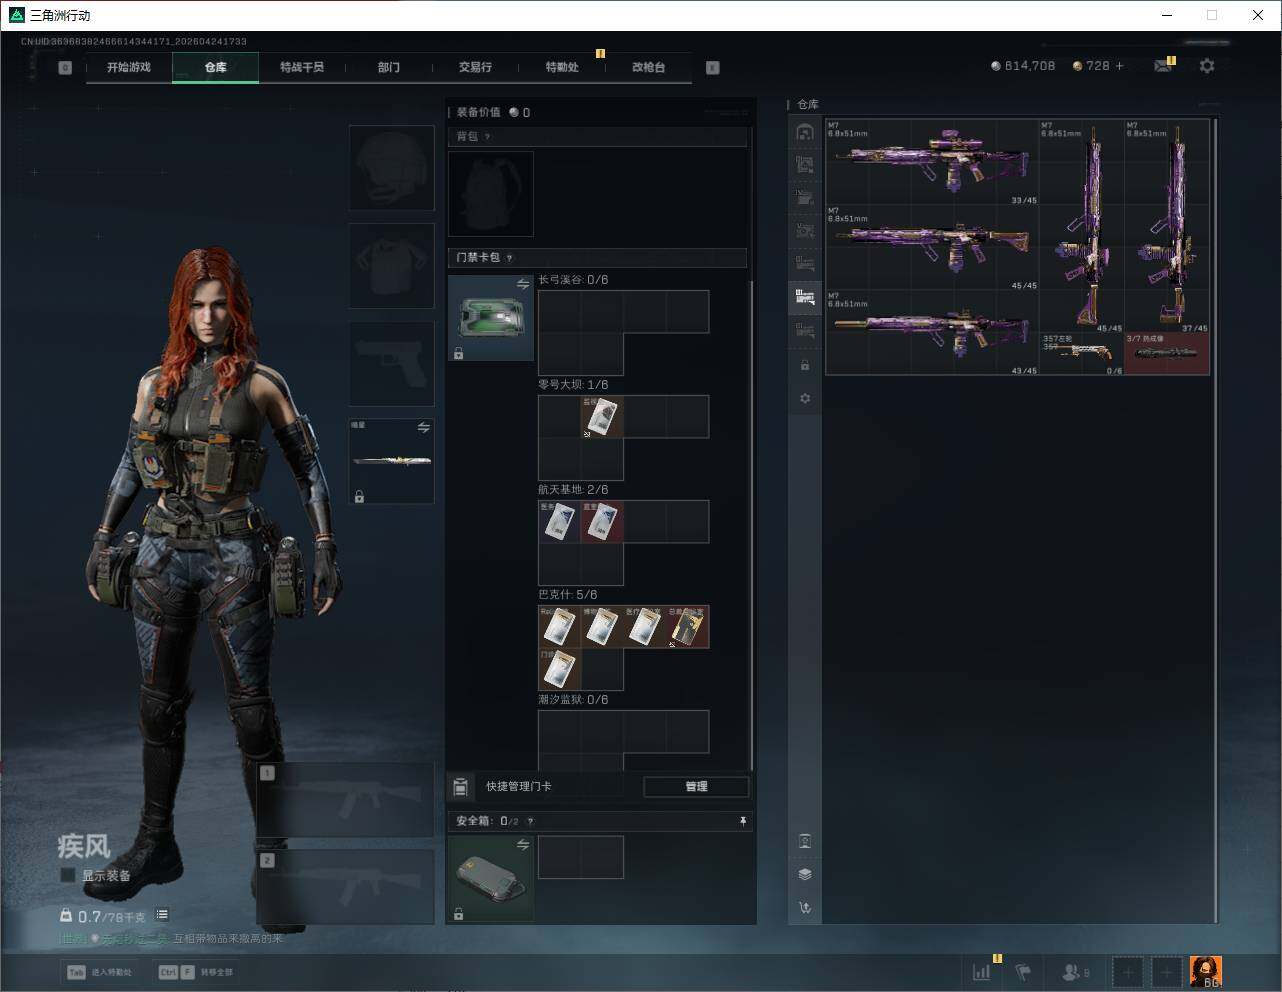Open the settings gear in top bar
Viewport: 1282px width, 992px height.
pos(1207,66)
